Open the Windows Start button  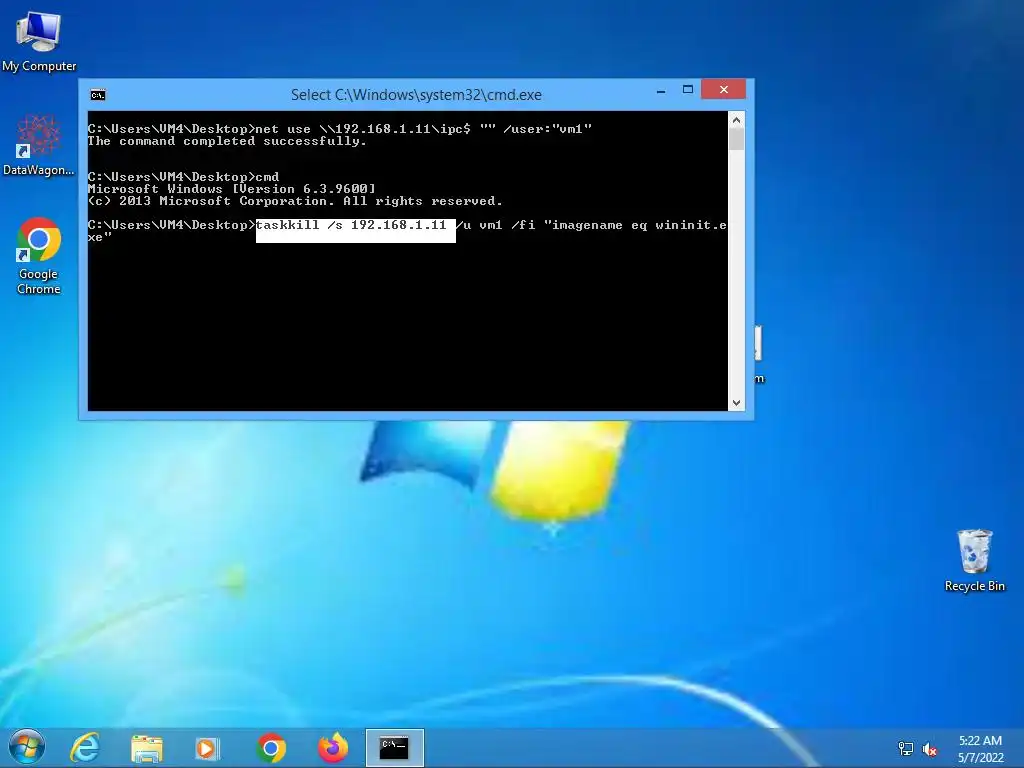point(27,748)
